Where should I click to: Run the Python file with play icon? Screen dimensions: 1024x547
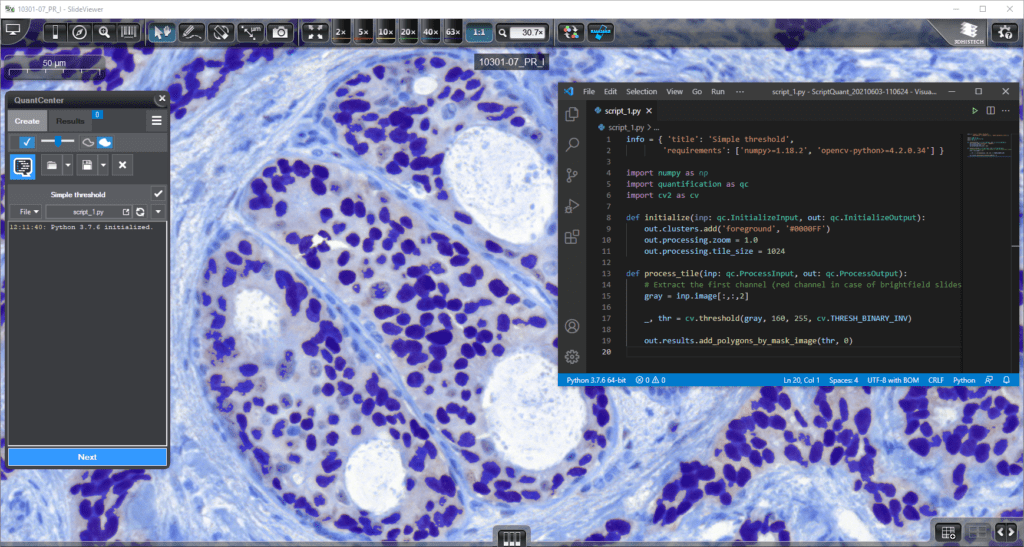tap(975, 110)
